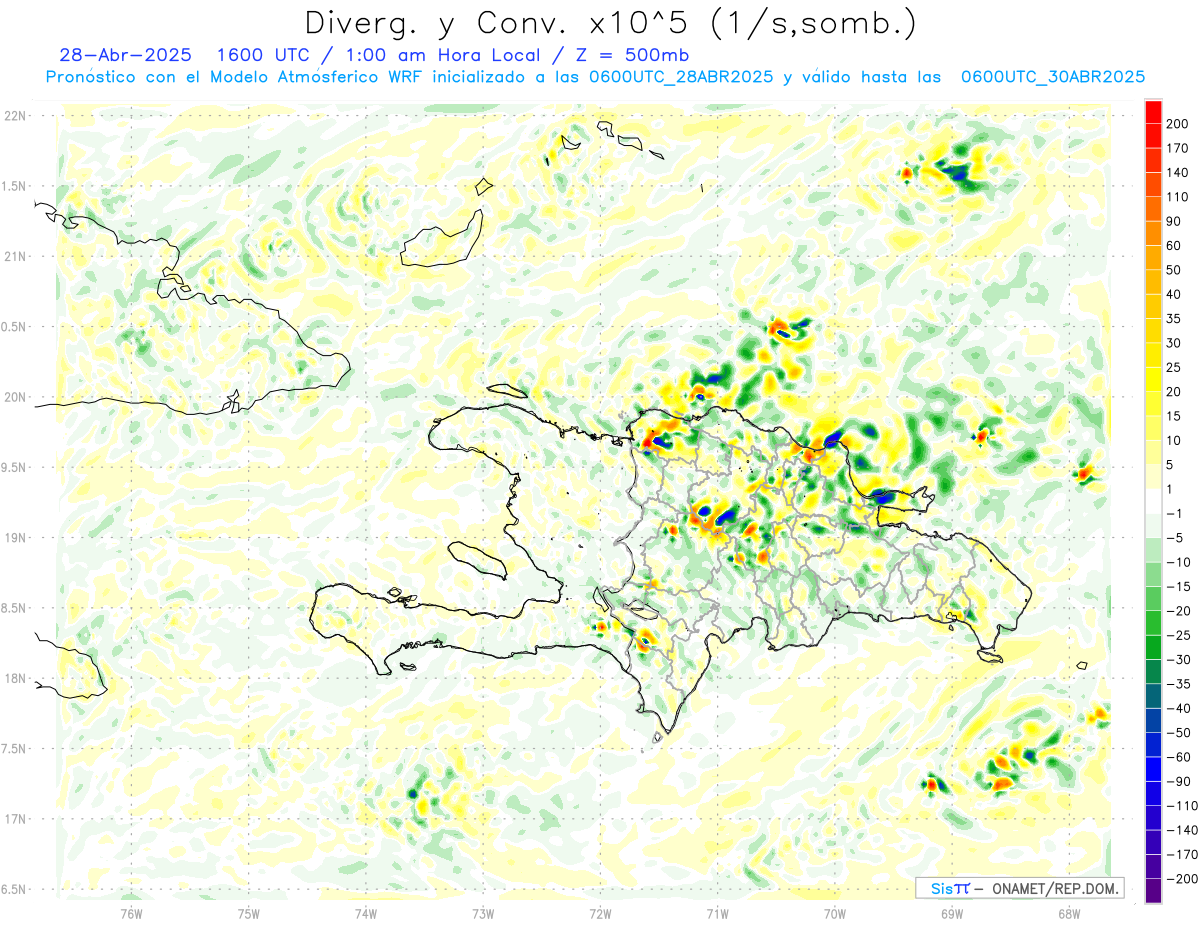Click the '1.5N' latitude label

pos(15,186)
